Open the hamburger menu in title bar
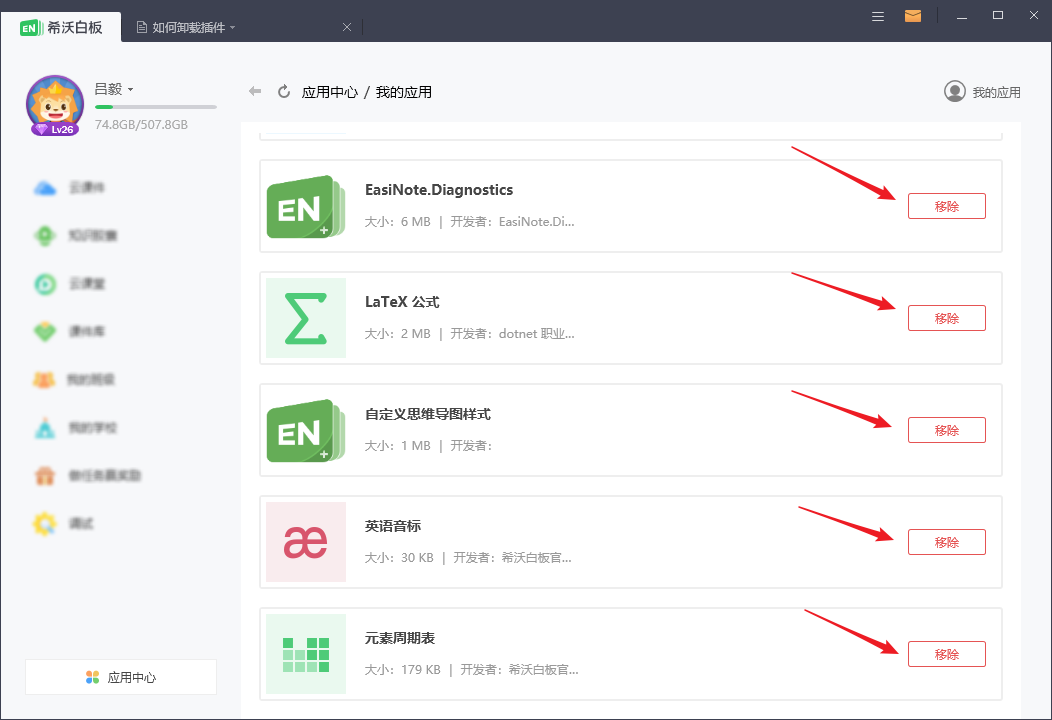Viewport: 1052px width, 720px height. [x=878, y=16]
